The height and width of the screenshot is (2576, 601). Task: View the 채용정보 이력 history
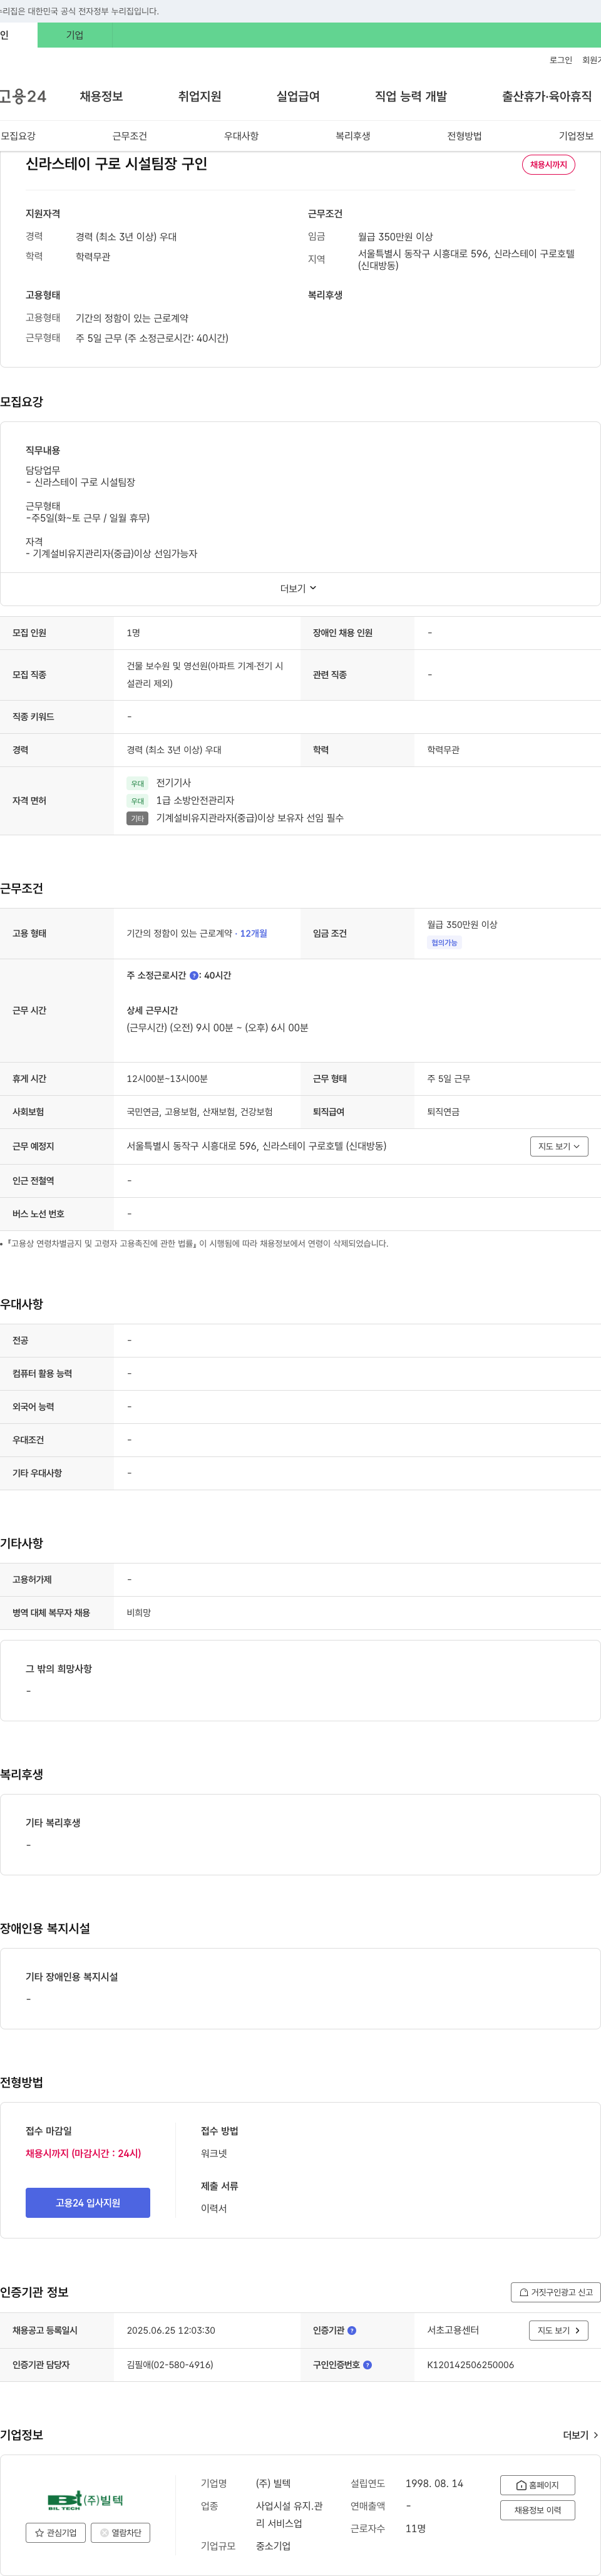537,2510
